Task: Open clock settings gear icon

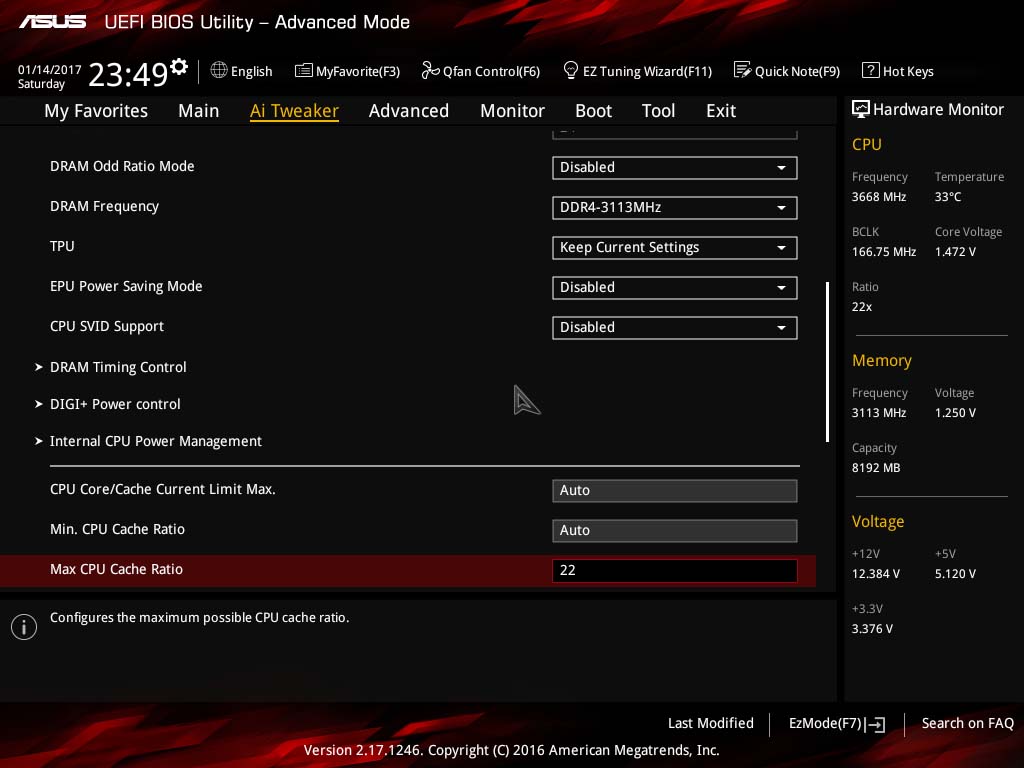Action: [x=179, y=66]
